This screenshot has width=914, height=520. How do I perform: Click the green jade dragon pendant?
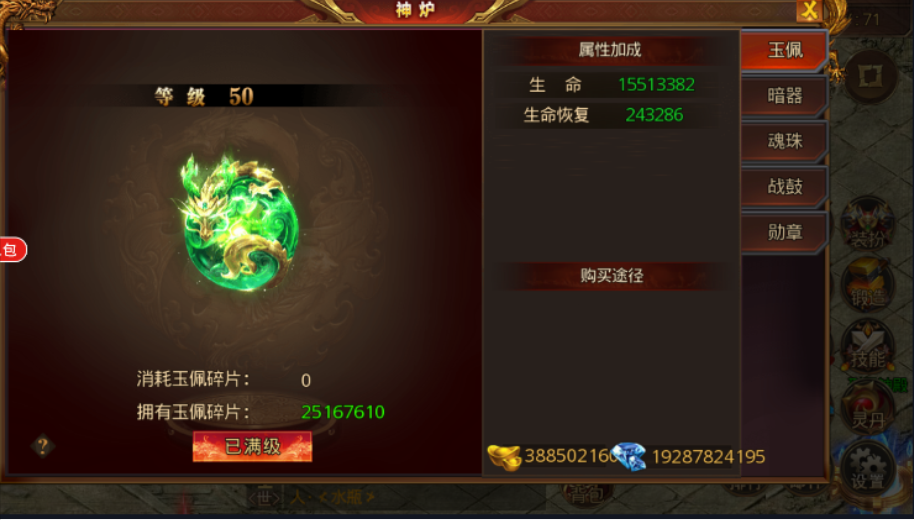click(238, 222)
